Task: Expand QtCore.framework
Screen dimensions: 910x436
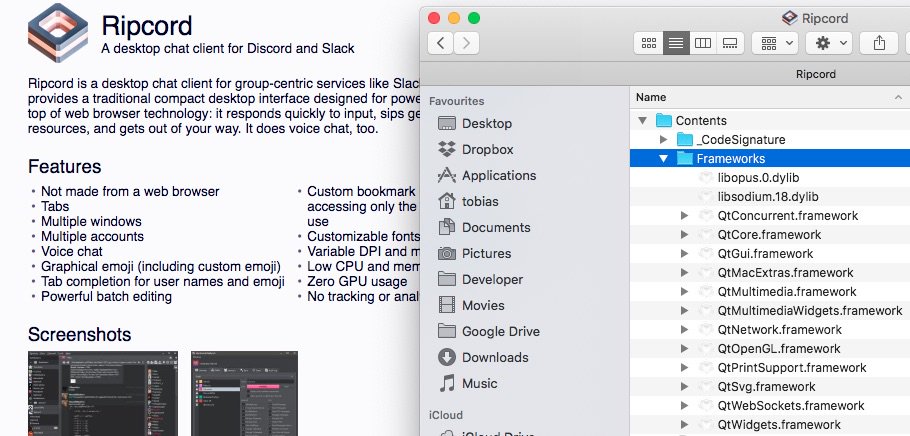Action: (684, 235)
